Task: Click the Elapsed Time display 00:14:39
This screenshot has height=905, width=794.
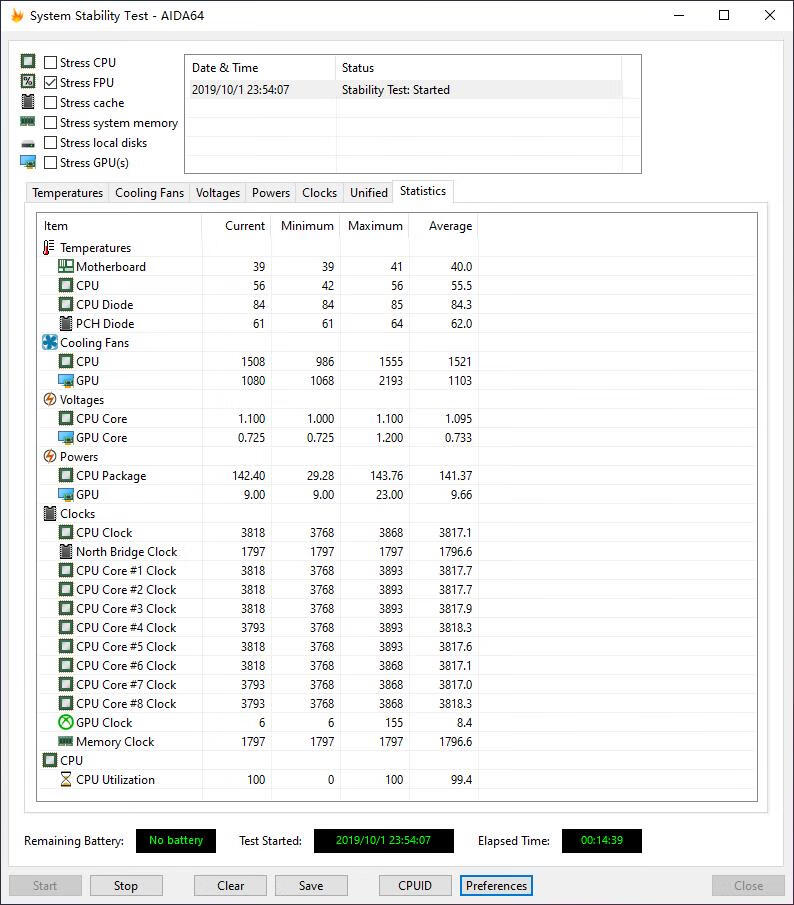Action: point(602,840)
